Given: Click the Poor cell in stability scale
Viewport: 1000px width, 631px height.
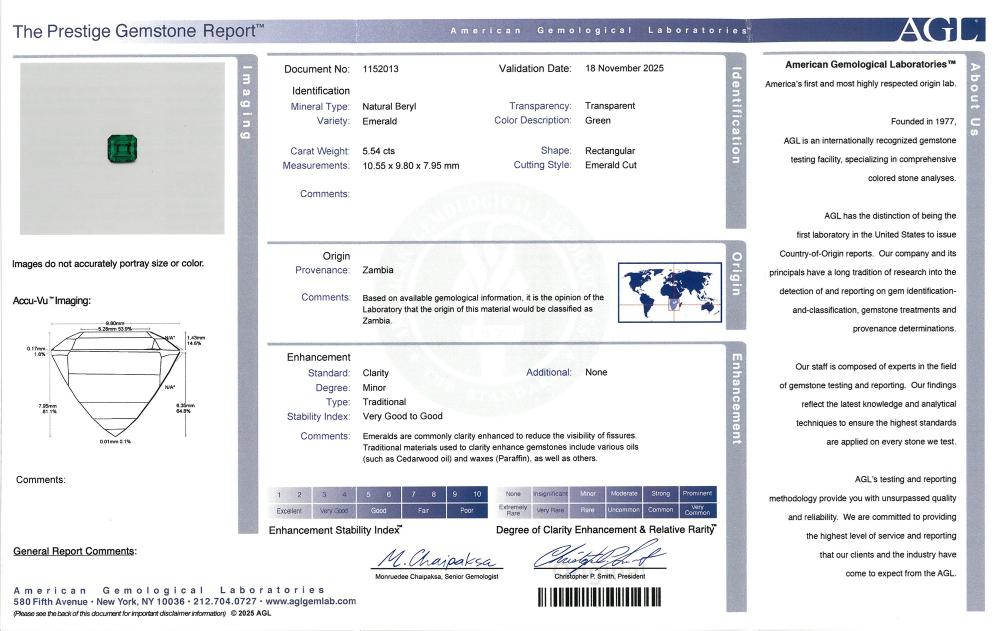Looking at the screenshot, I should coord(467,511).
